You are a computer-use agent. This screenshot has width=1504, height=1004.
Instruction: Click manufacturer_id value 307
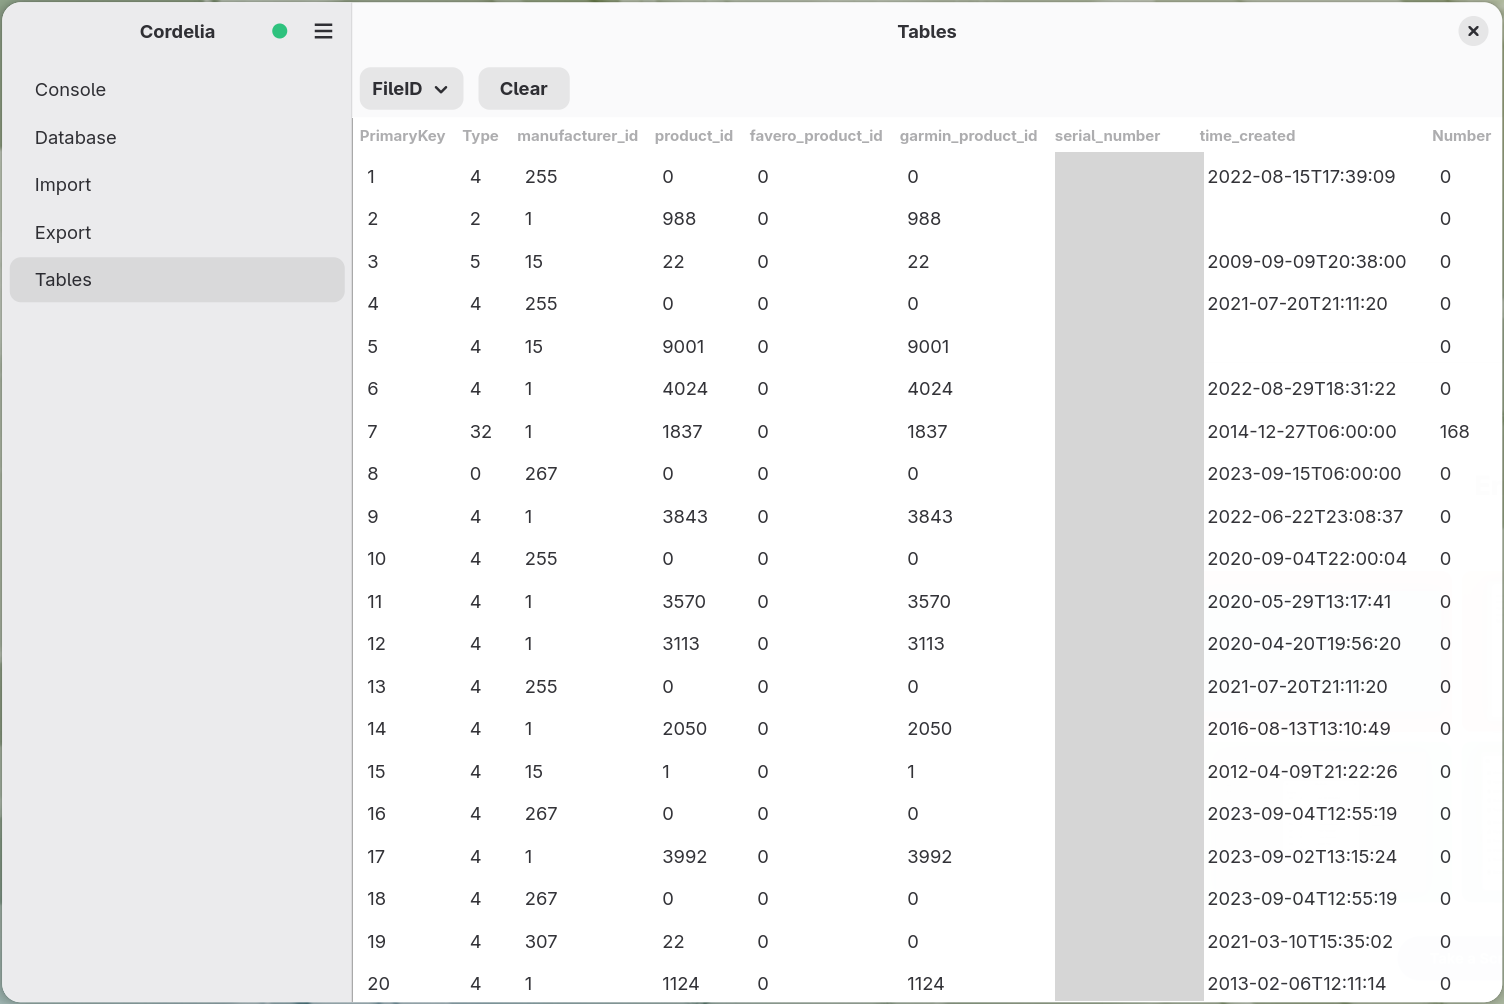click(540, 942)
